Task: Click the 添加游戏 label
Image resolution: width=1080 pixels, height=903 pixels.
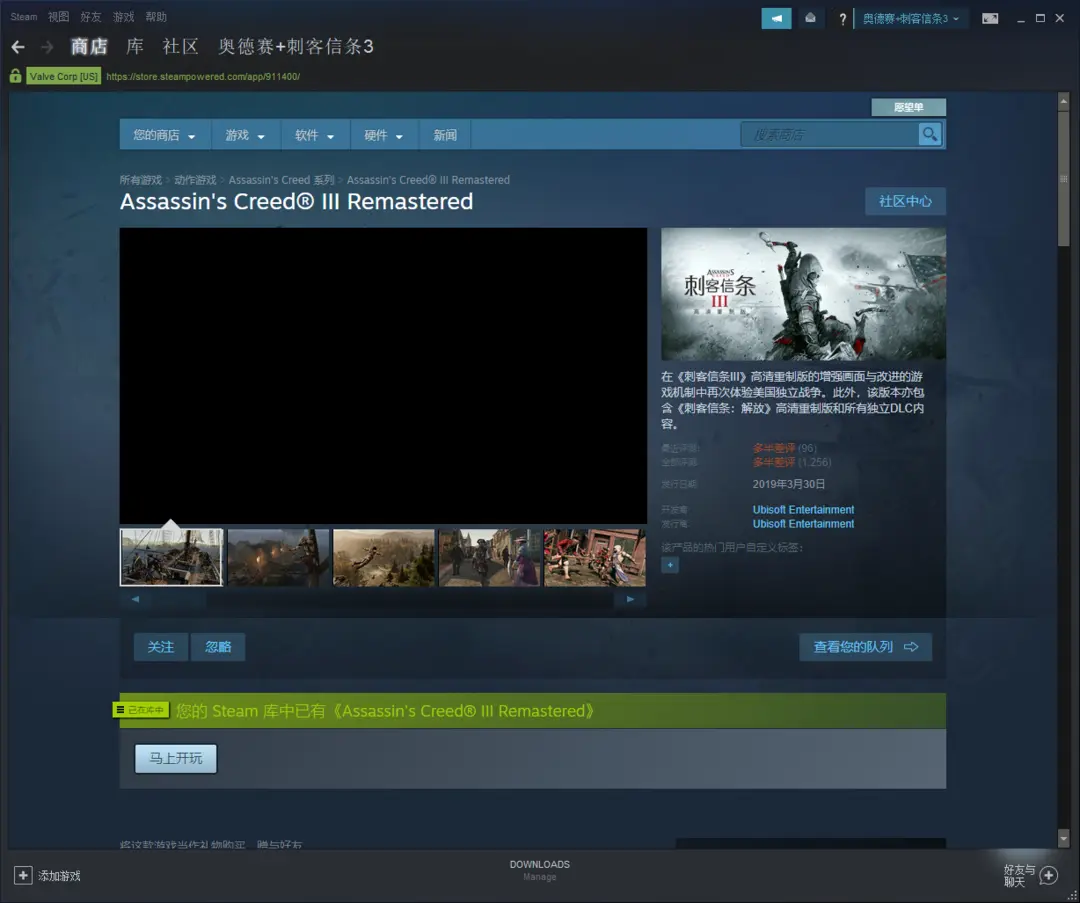Action: coord(59,876)
